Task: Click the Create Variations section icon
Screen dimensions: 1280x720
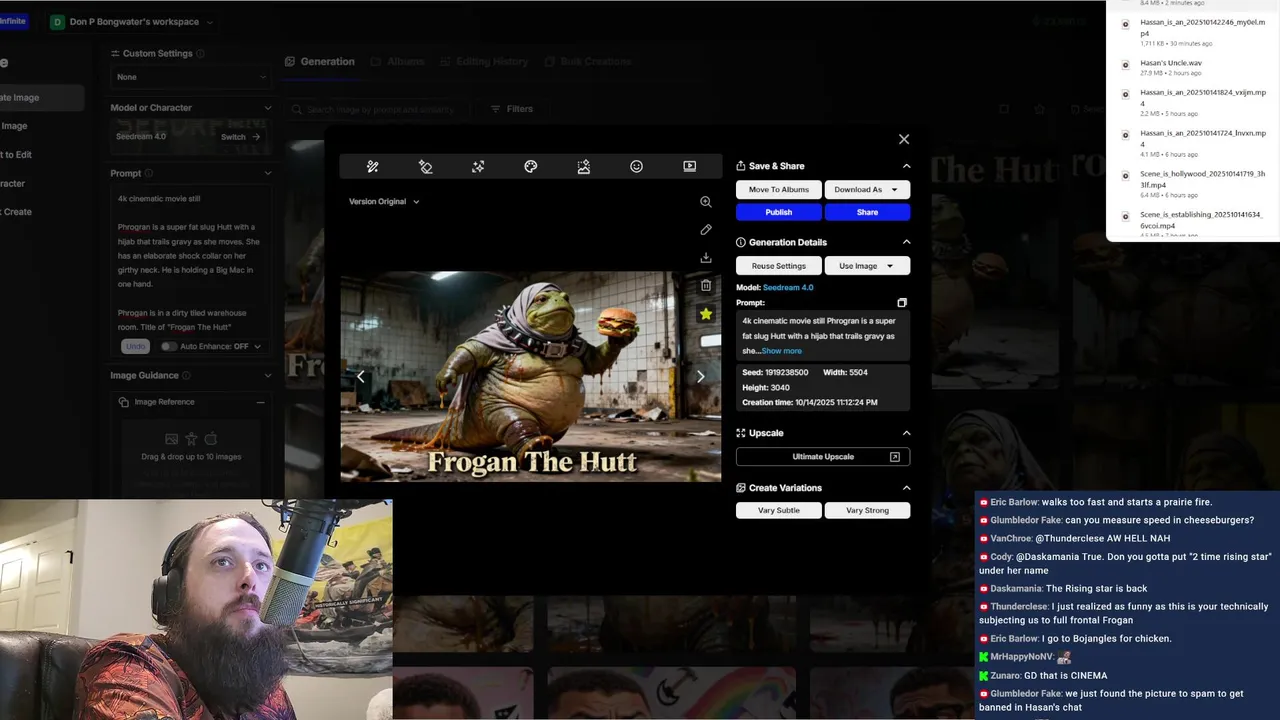Action: coord(741,488)
